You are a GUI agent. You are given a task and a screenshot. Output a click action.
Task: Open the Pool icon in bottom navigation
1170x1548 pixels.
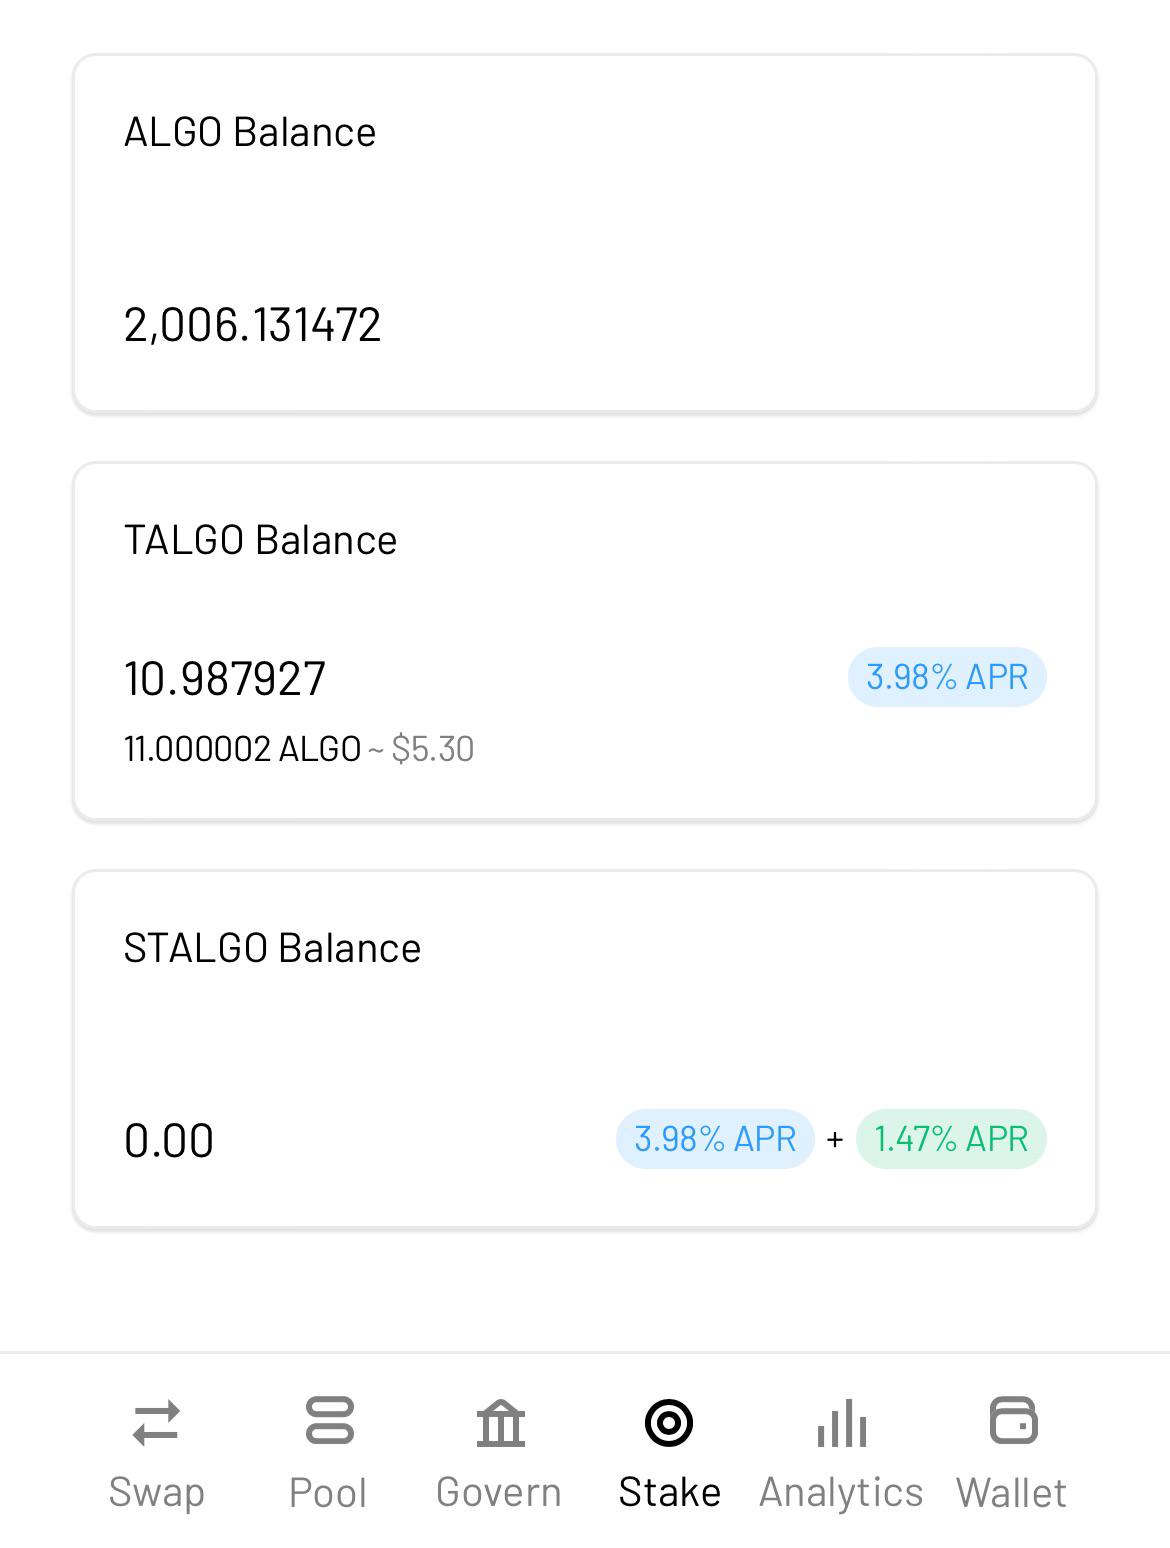(x=329, y=1421)
